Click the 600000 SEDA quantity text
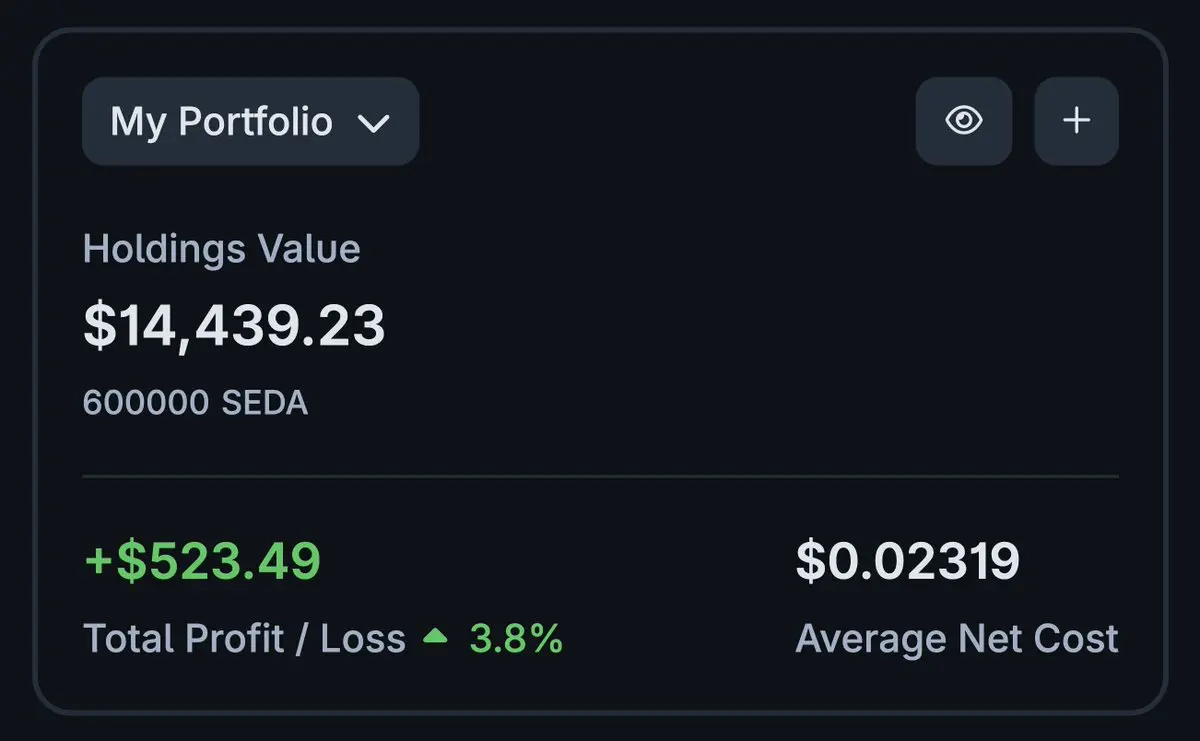1200x741 pixels. point(195,403)
